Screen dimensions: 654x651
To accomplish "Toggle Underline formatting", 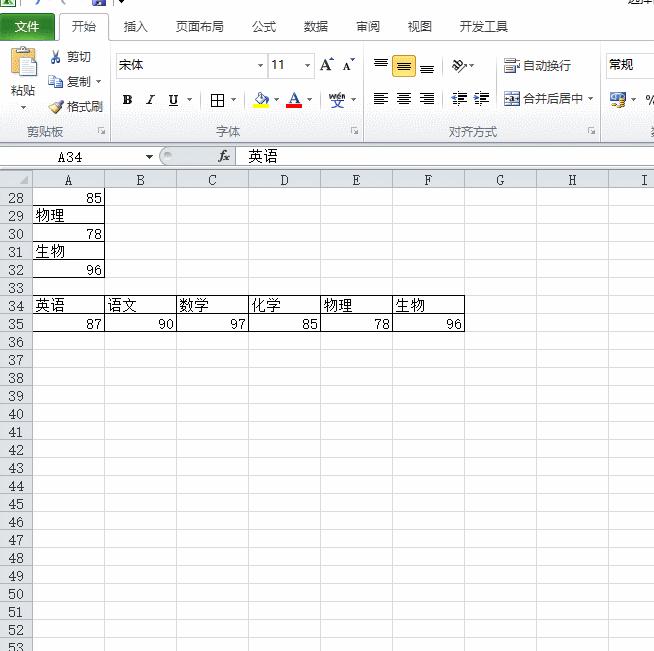I will pyautogui.click(x=173, y=100).
